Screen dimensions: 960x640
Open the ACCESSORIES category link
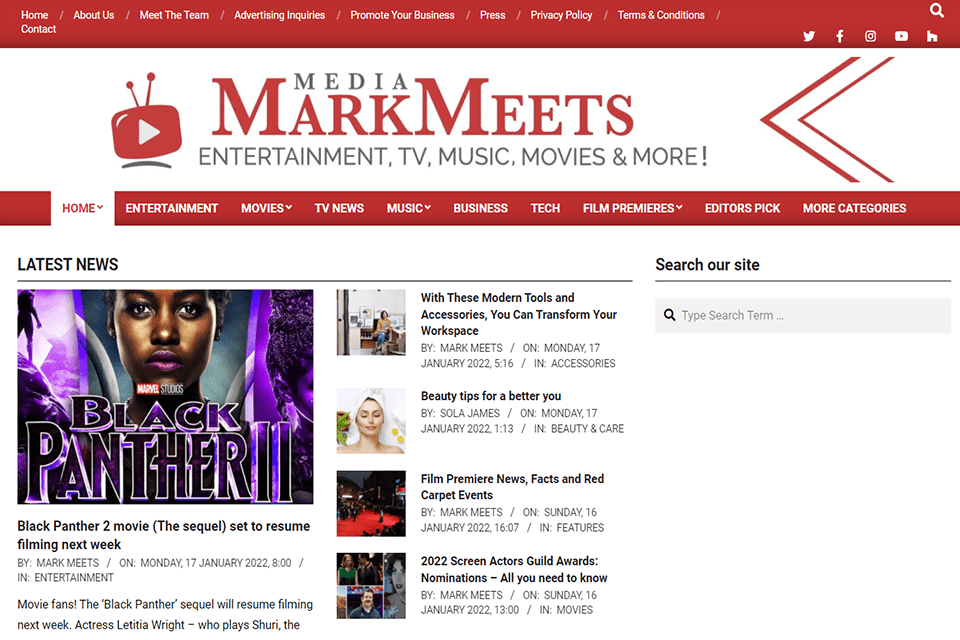(x=583, y=363)
